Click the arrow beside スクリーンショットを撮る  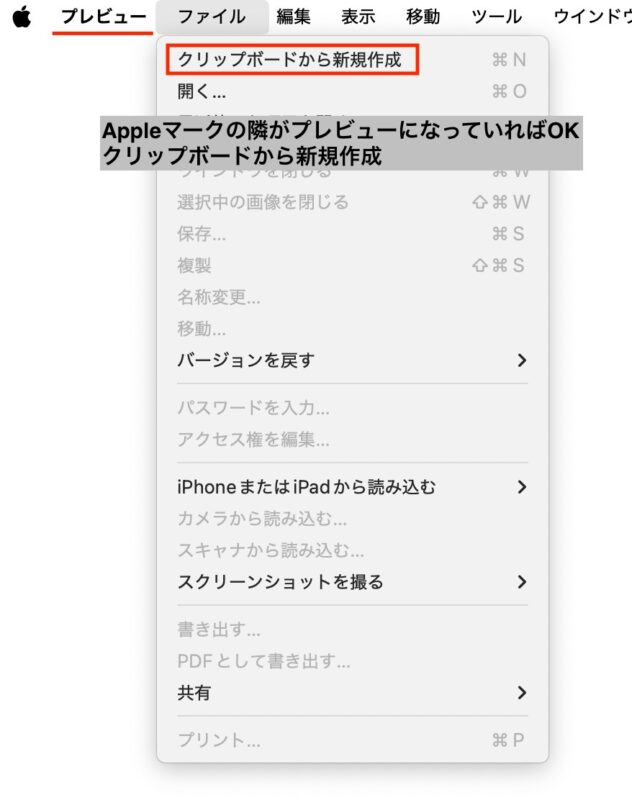point(521,582)
